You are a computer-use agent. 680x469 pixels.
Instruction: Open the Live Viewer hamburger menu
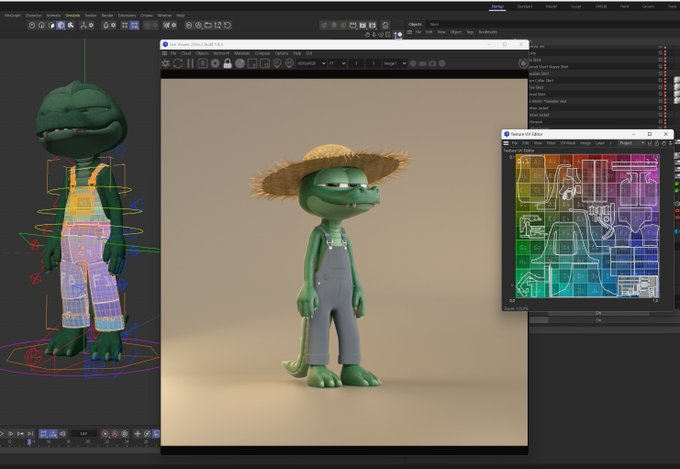coord(164,53)
